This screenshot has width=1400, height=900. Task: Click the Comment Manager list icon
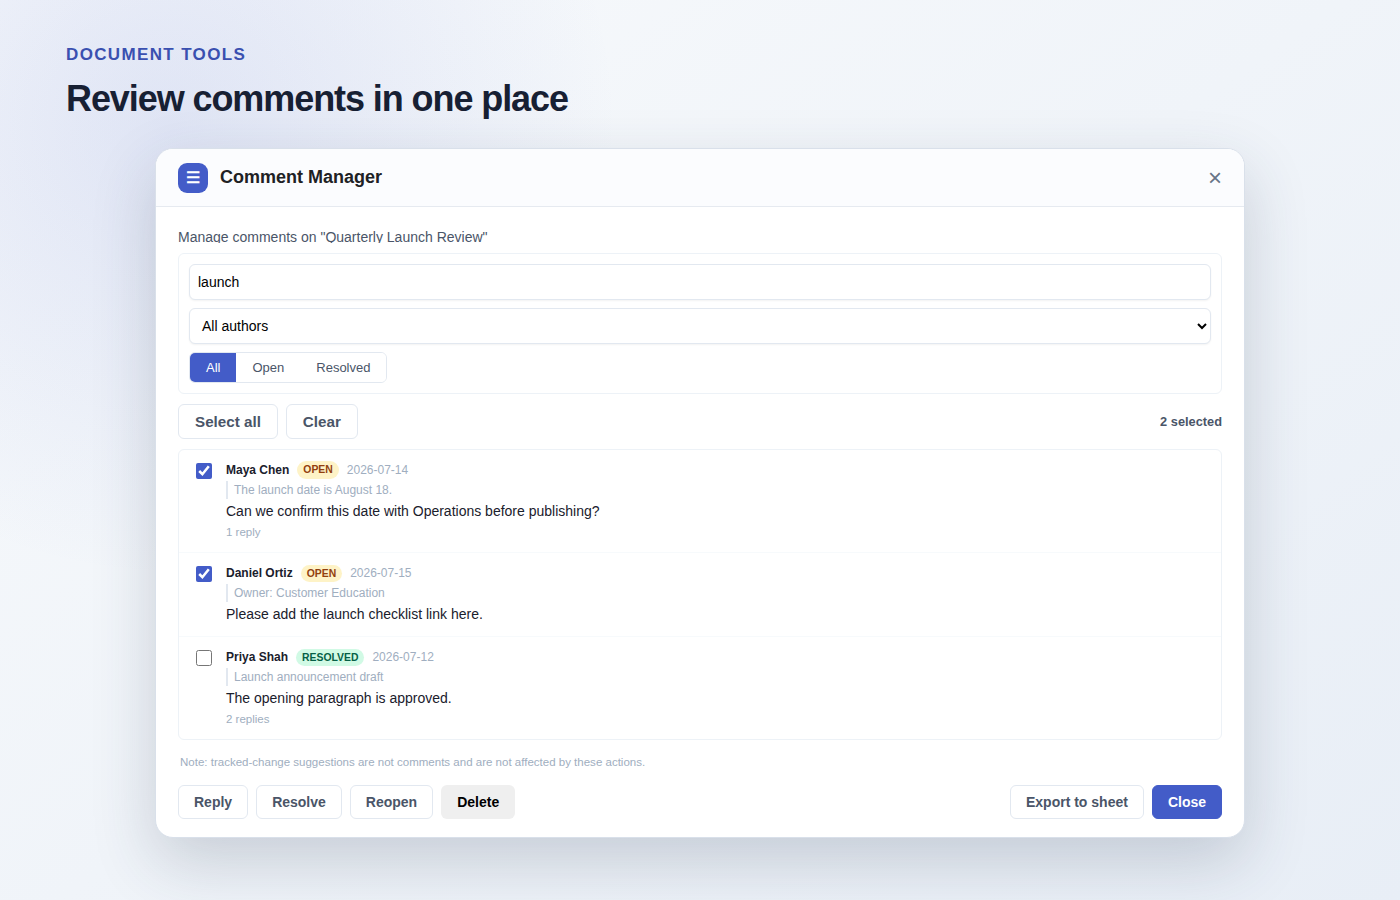pos(193,178)
